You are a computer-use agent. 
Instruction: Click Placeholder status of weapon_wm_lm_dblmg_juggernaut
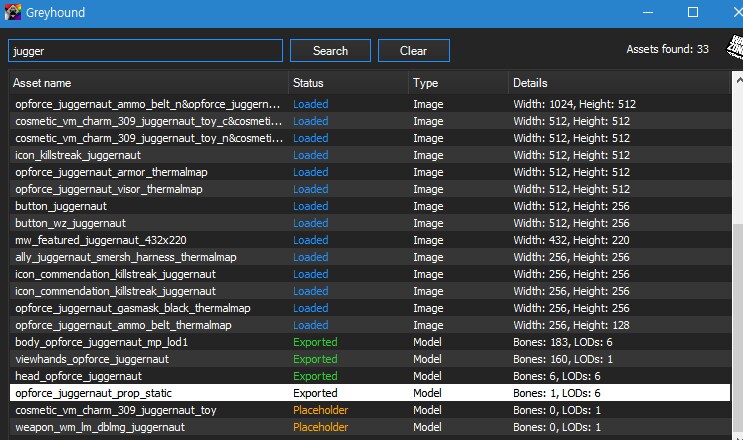point(320,427)
